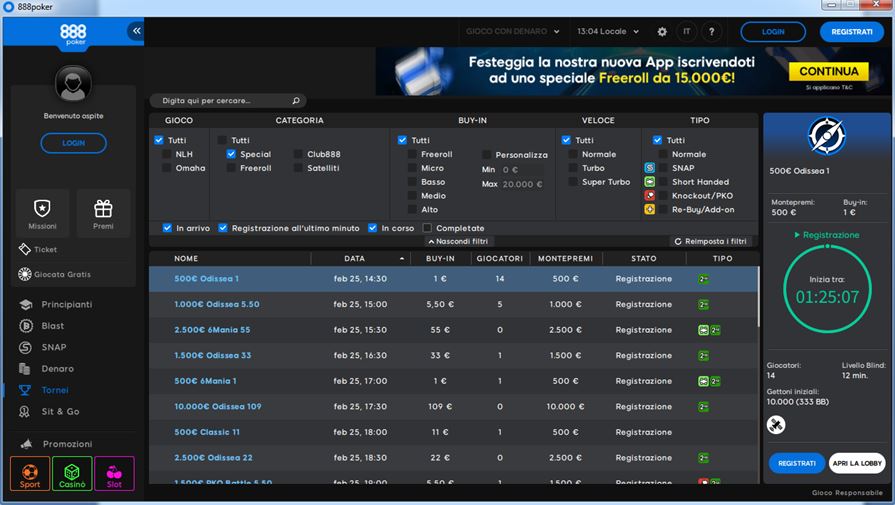Click the top-right REGISTRATI button

[852, 32]
